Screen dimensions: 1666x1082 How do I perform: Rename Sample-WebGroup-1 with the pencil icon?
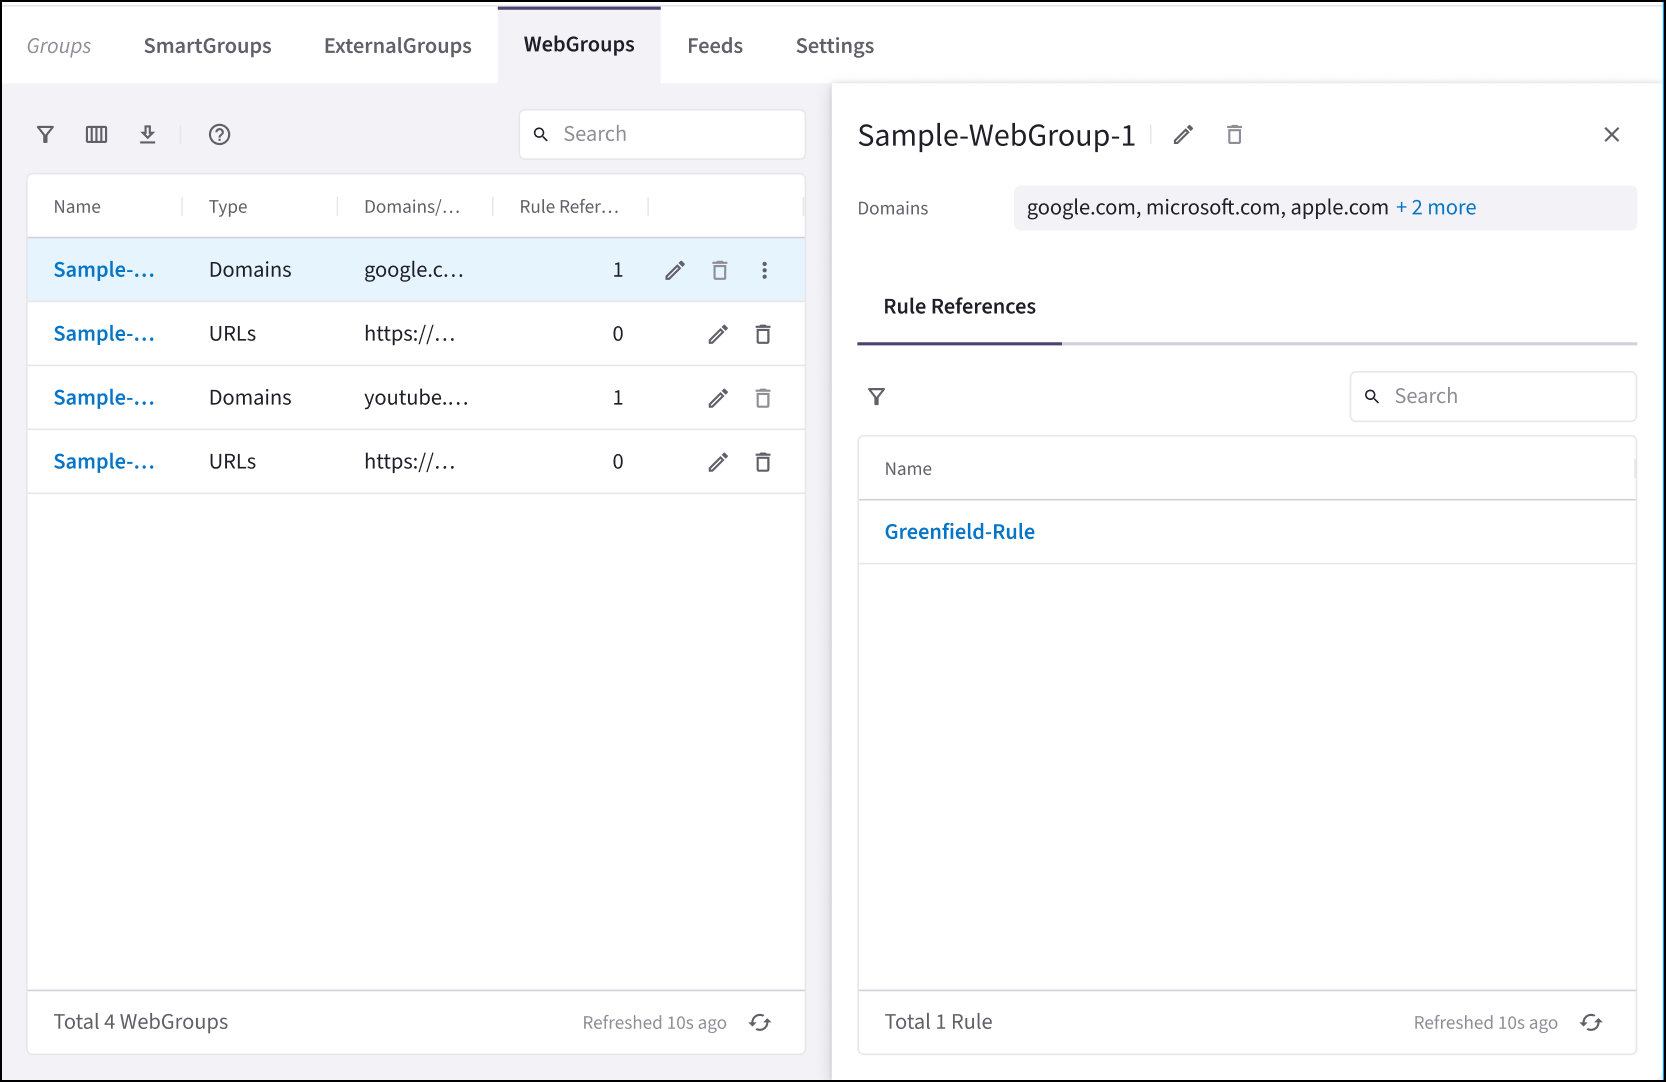(x=1183, y=134)
